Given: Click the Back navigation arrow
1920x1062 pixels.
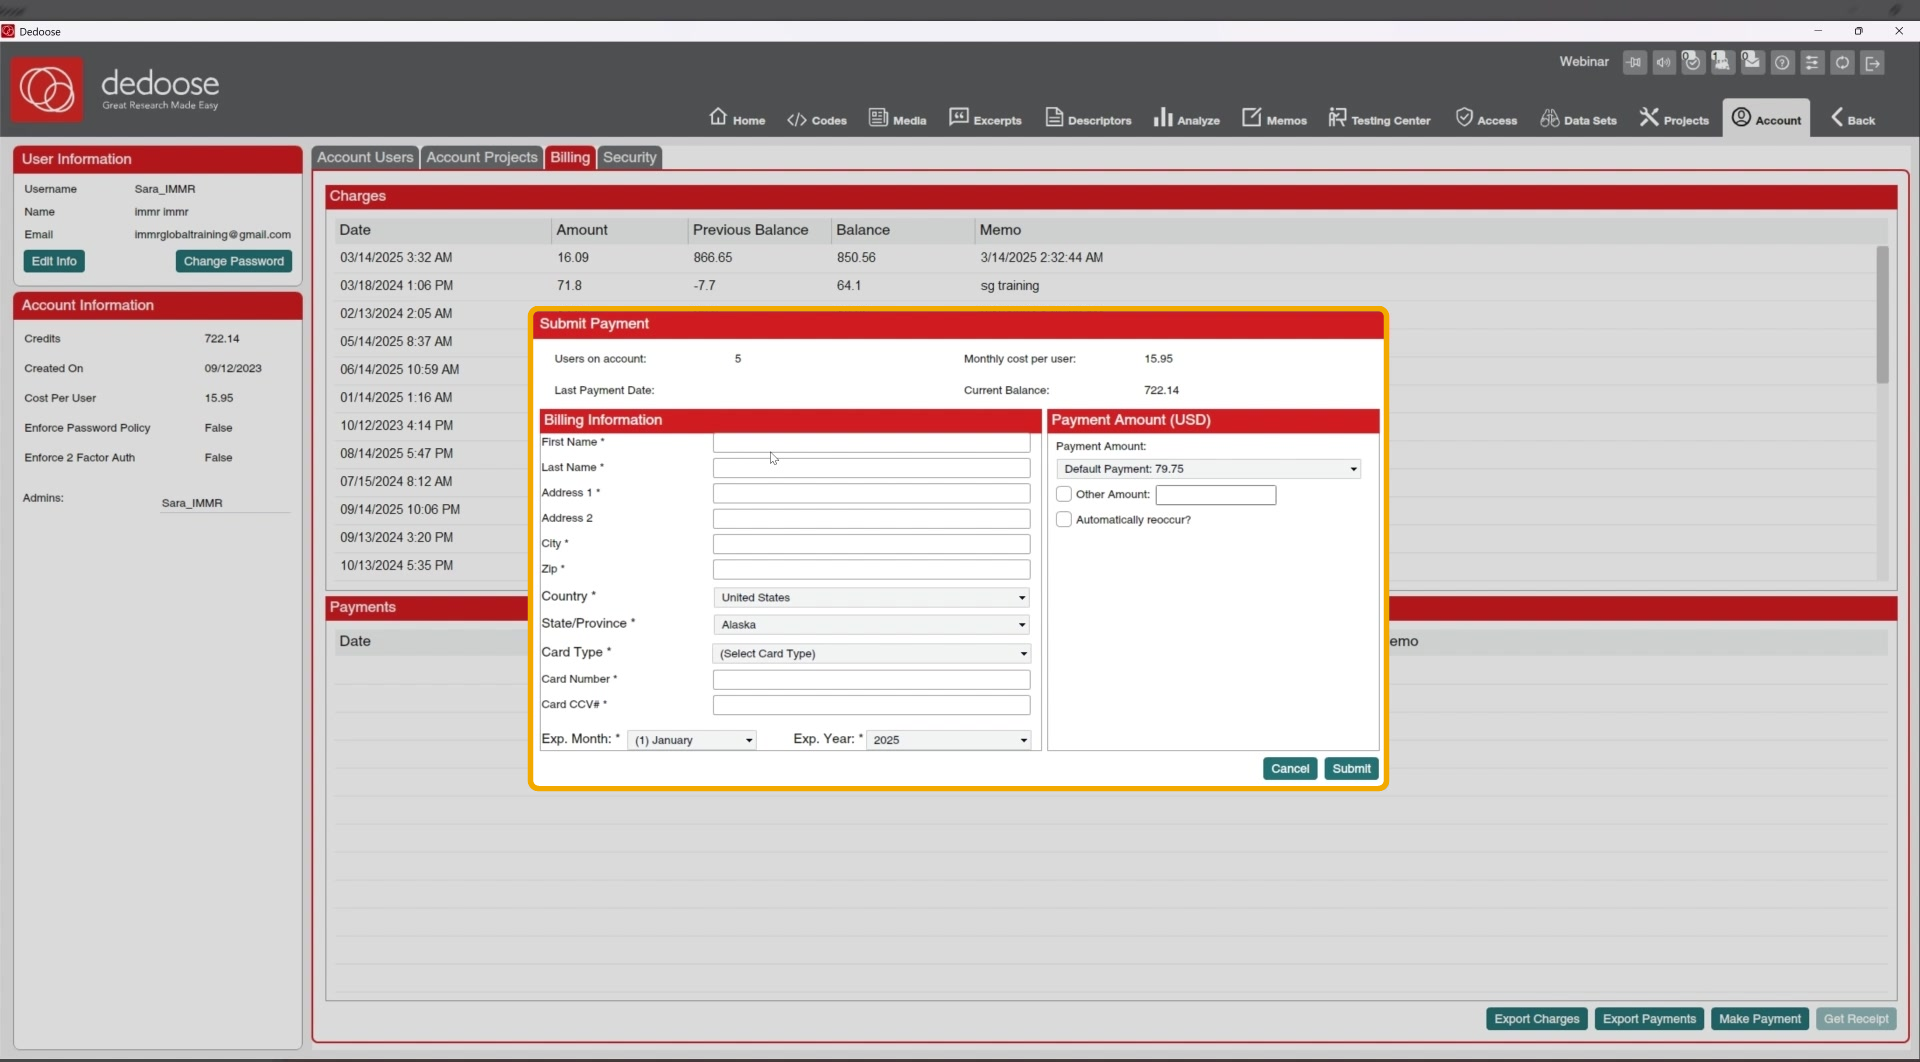Looking at the screenshot, I should coord(1852,118).
